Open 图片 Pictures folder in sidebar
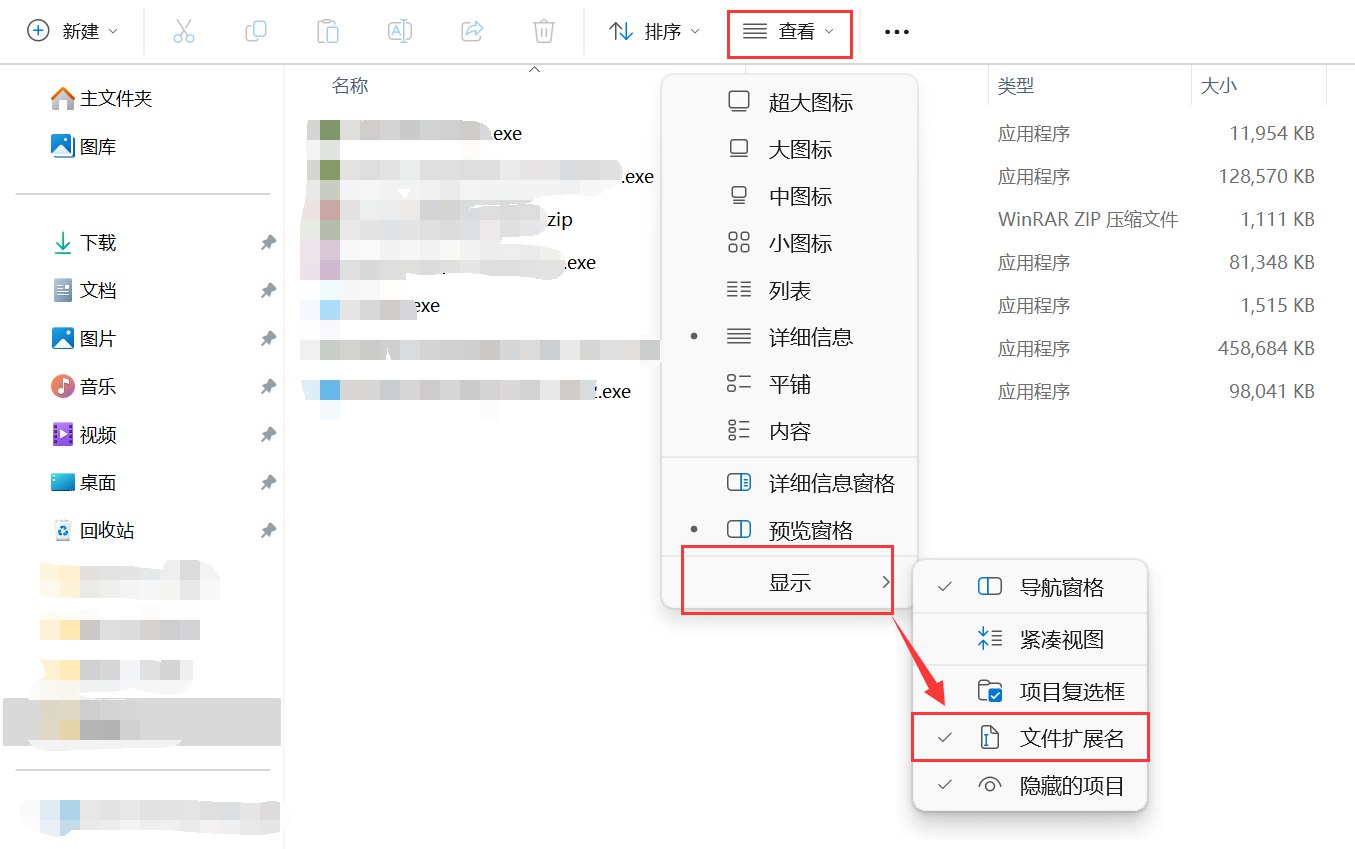1355x849 pixels. [84, 338]
